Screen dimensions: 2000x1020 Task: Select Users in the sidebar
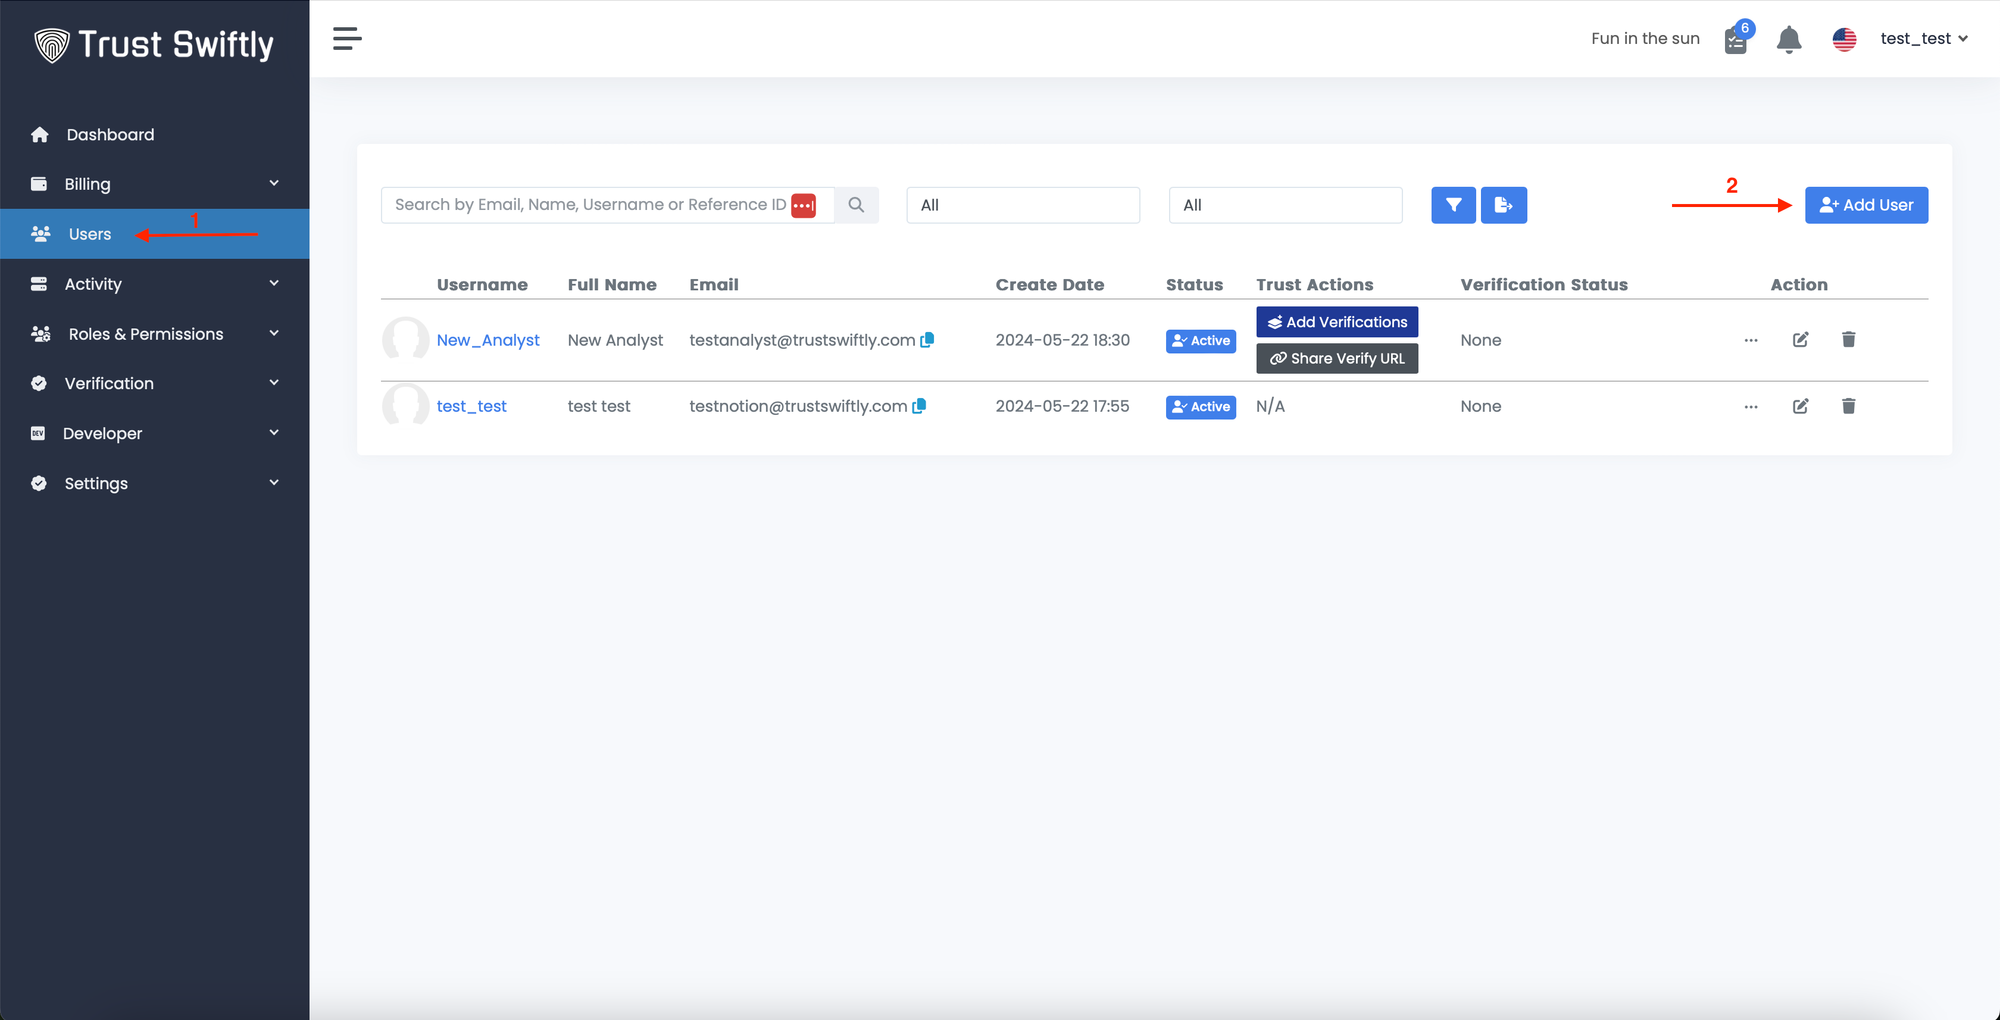90,234
